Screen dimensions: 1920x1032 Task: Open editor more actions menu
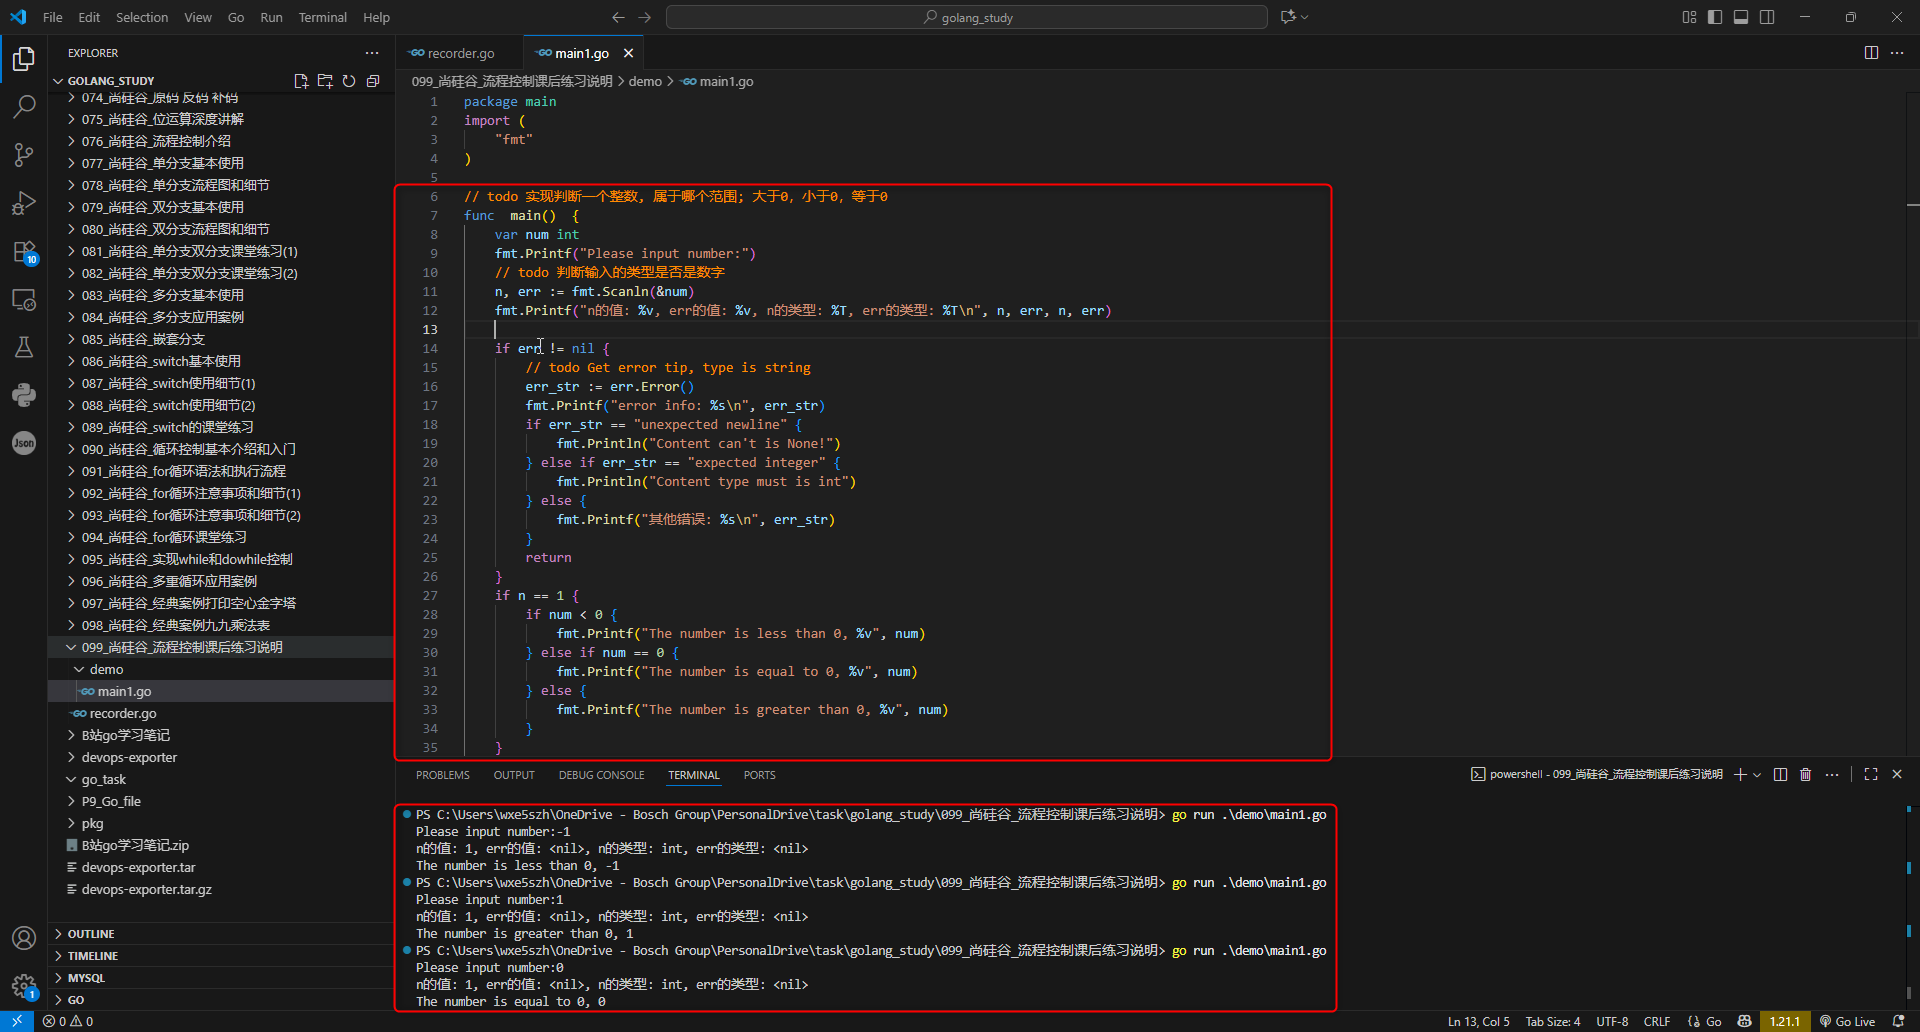tap(1897, 53)
